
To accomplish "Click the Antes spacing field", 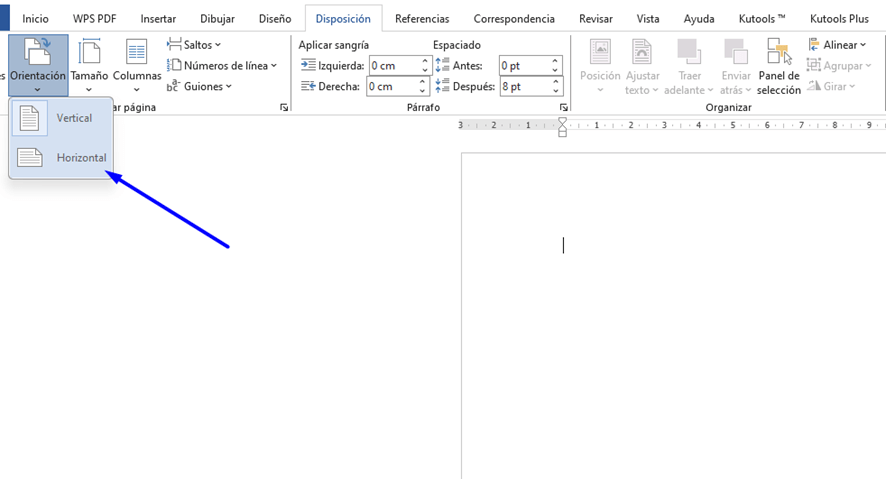I will coord(524,66).
